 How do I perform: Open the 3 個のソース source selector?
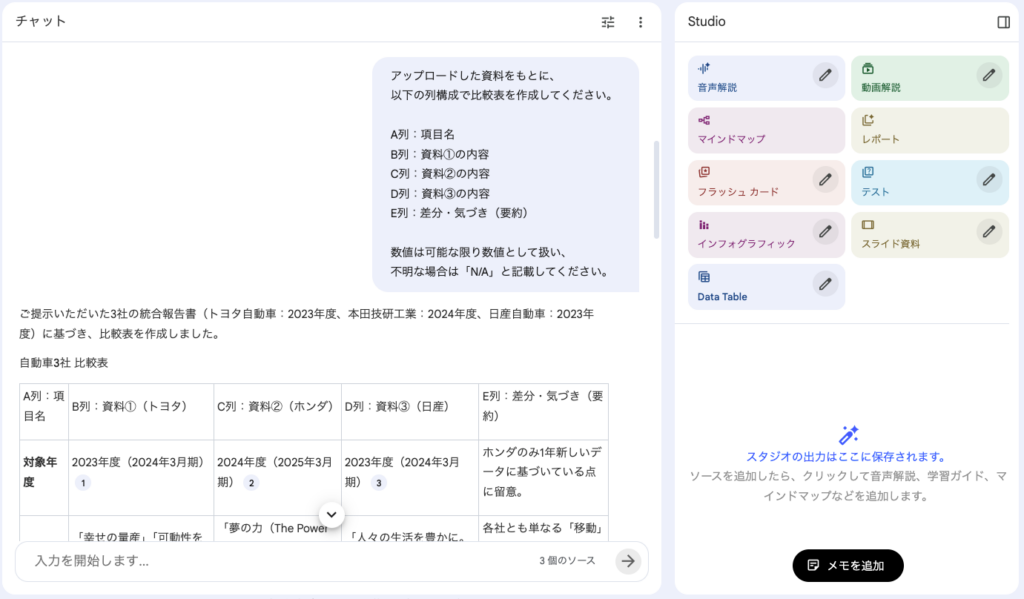pyautogui.click(x=567, y=561)
